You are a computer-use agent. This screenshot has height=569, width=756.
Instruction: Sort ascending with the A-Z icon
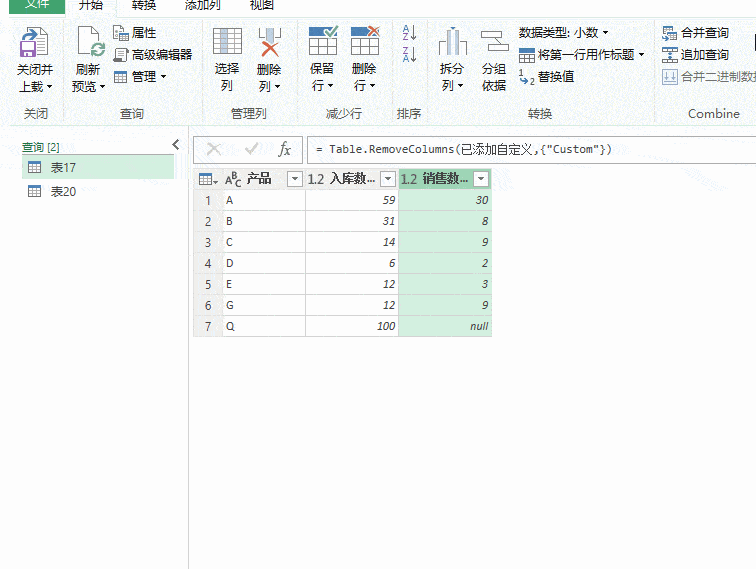pyautogui.click(x=409, y=33)
